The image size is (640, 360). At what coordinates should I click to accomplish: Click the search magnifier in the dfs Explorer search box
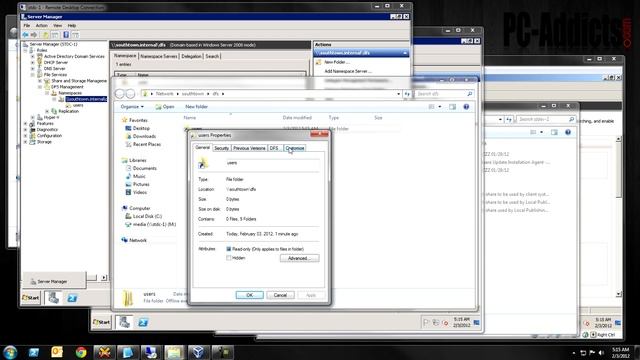tap(470, 94)
